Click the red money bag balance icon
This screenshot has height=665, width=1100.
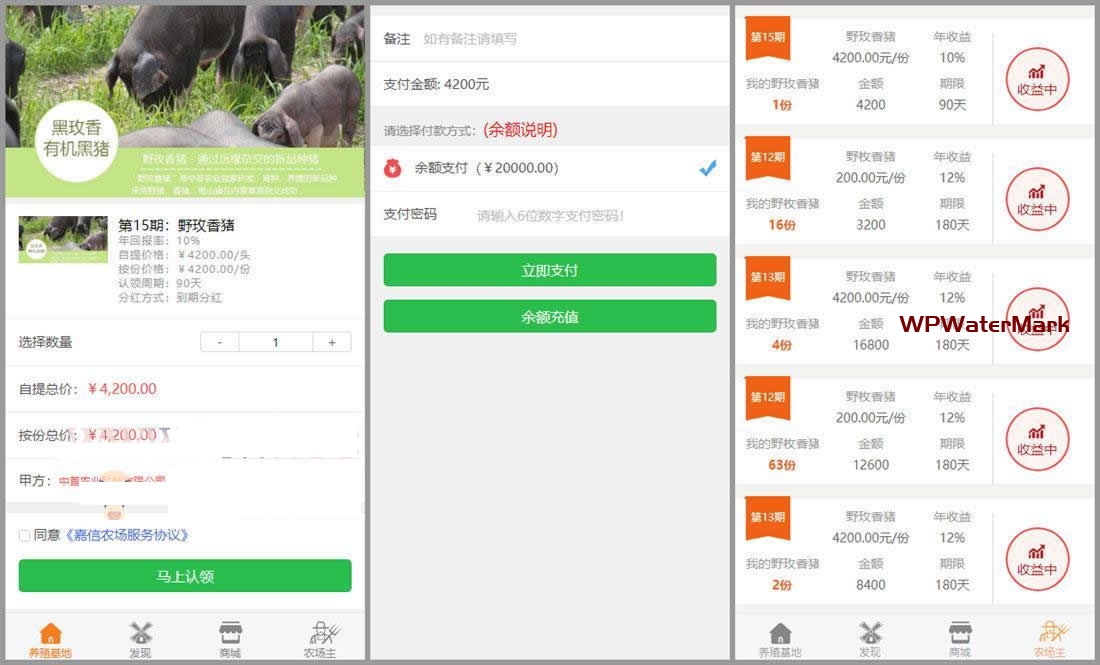pos(393,168)
